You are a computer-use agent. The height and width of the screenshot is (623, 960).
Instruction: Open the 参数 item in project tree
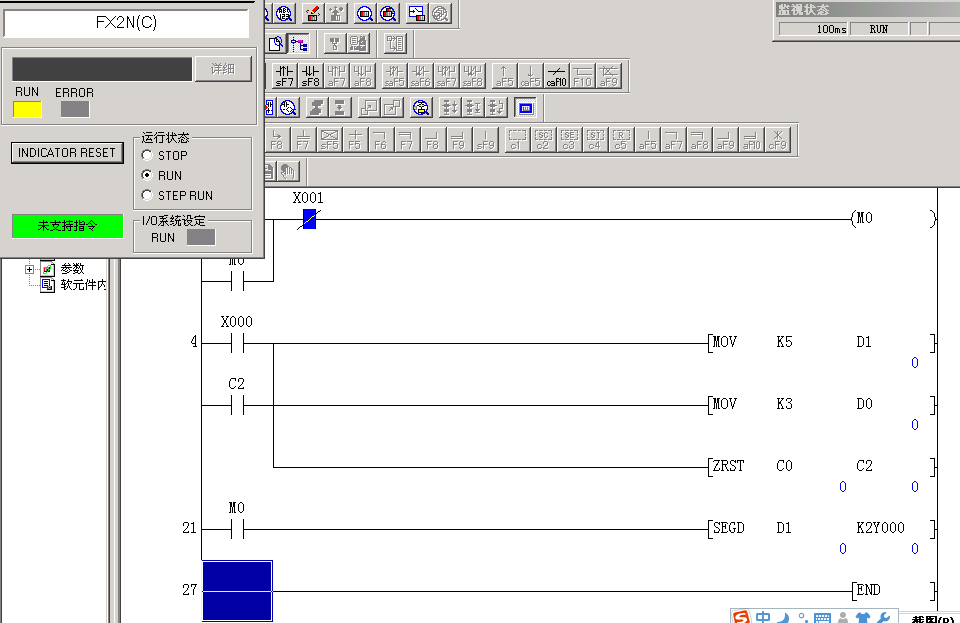click(71, 269)
